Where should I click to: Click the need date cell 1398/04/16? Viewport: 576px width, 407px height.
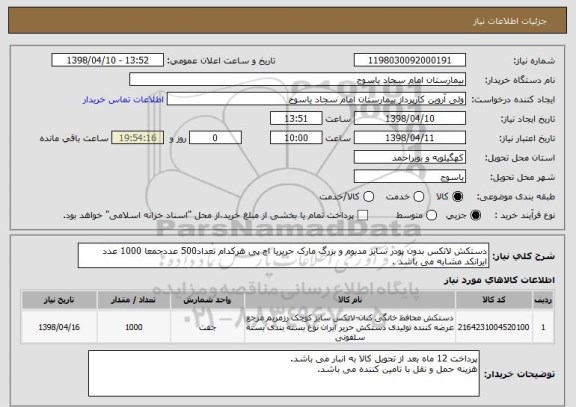point(59,327)
